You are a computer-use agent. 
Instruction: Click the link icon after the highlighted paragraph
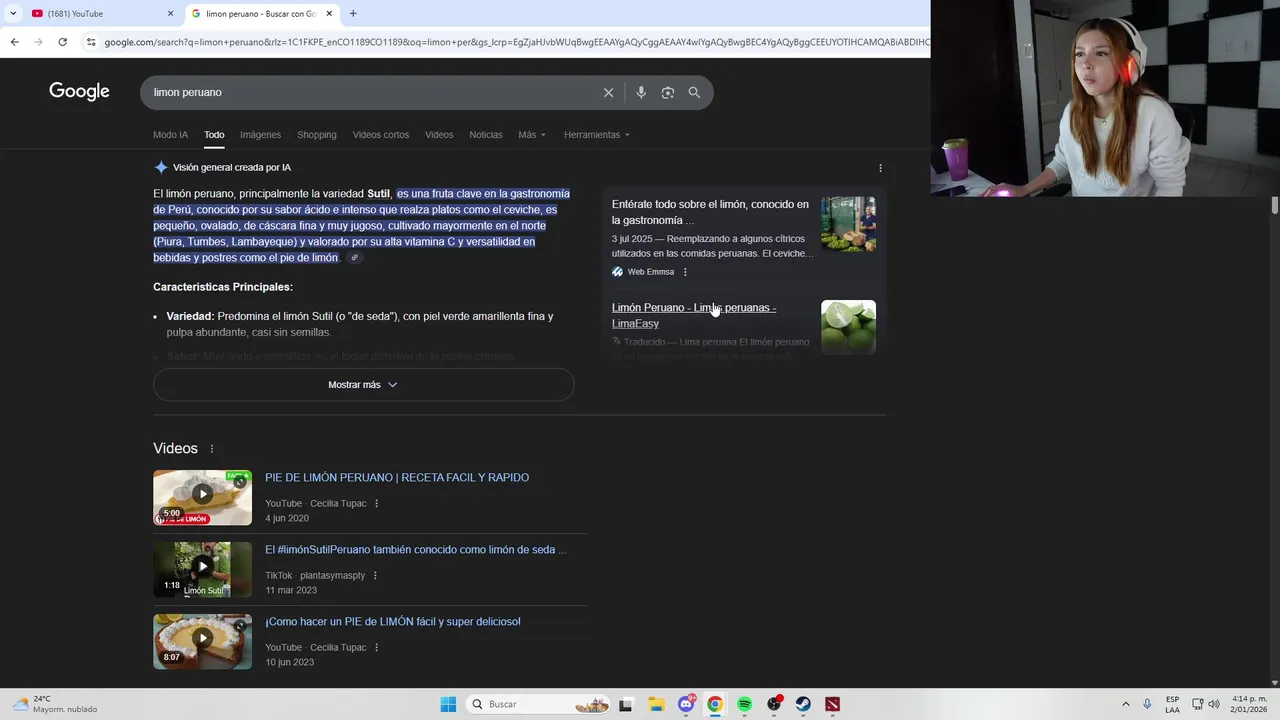pyautogui.click(x=354, y=258)
